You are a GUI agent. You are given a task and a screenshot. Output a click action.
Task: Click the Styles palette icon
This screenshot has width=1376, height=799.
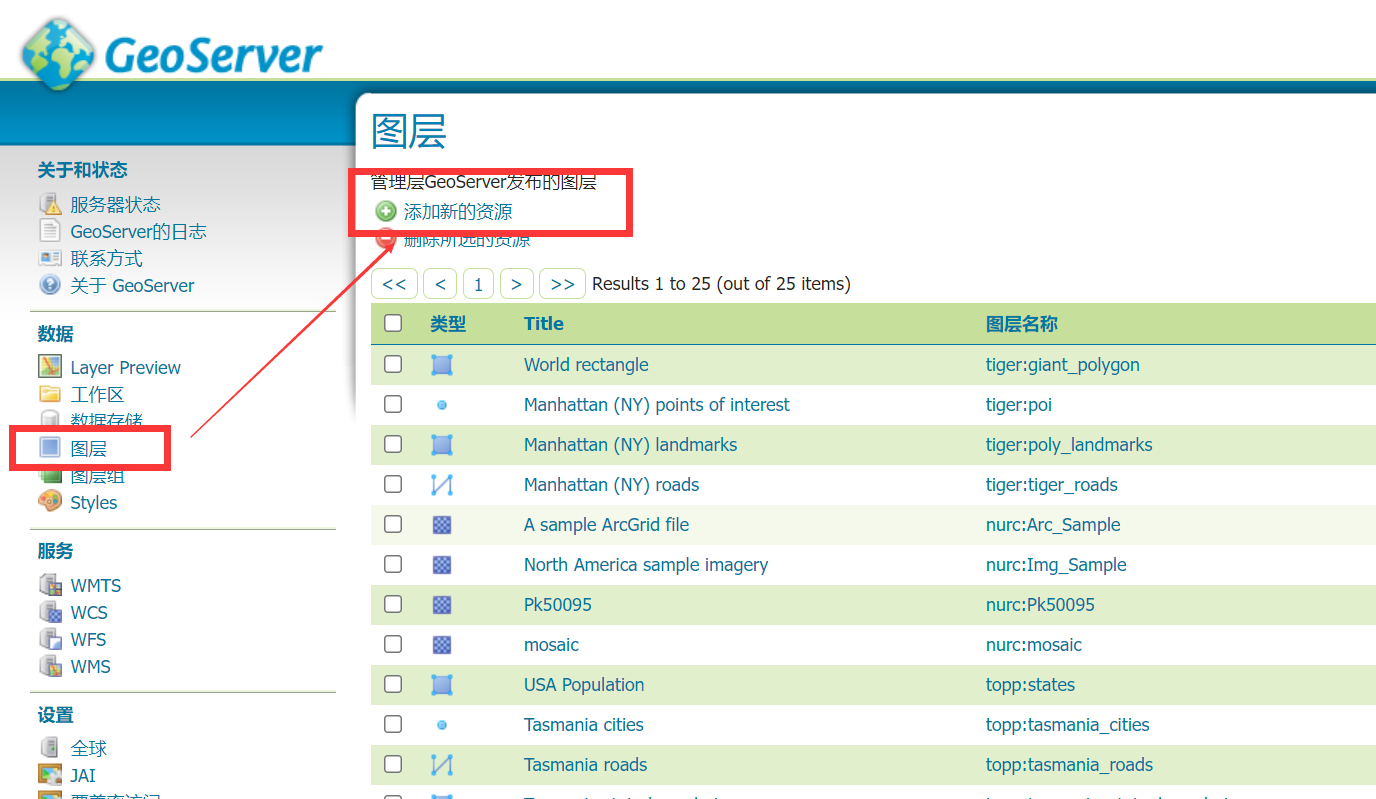(x=50, y=502)
